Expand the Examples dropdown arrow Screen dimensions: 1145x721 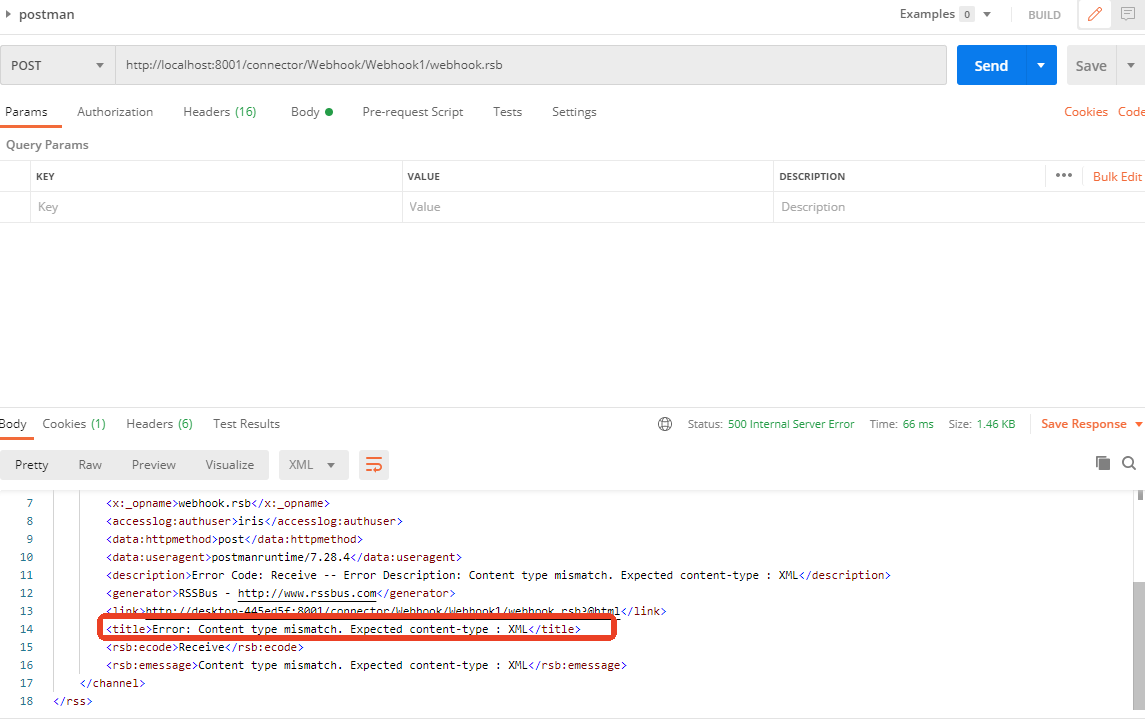987,15
